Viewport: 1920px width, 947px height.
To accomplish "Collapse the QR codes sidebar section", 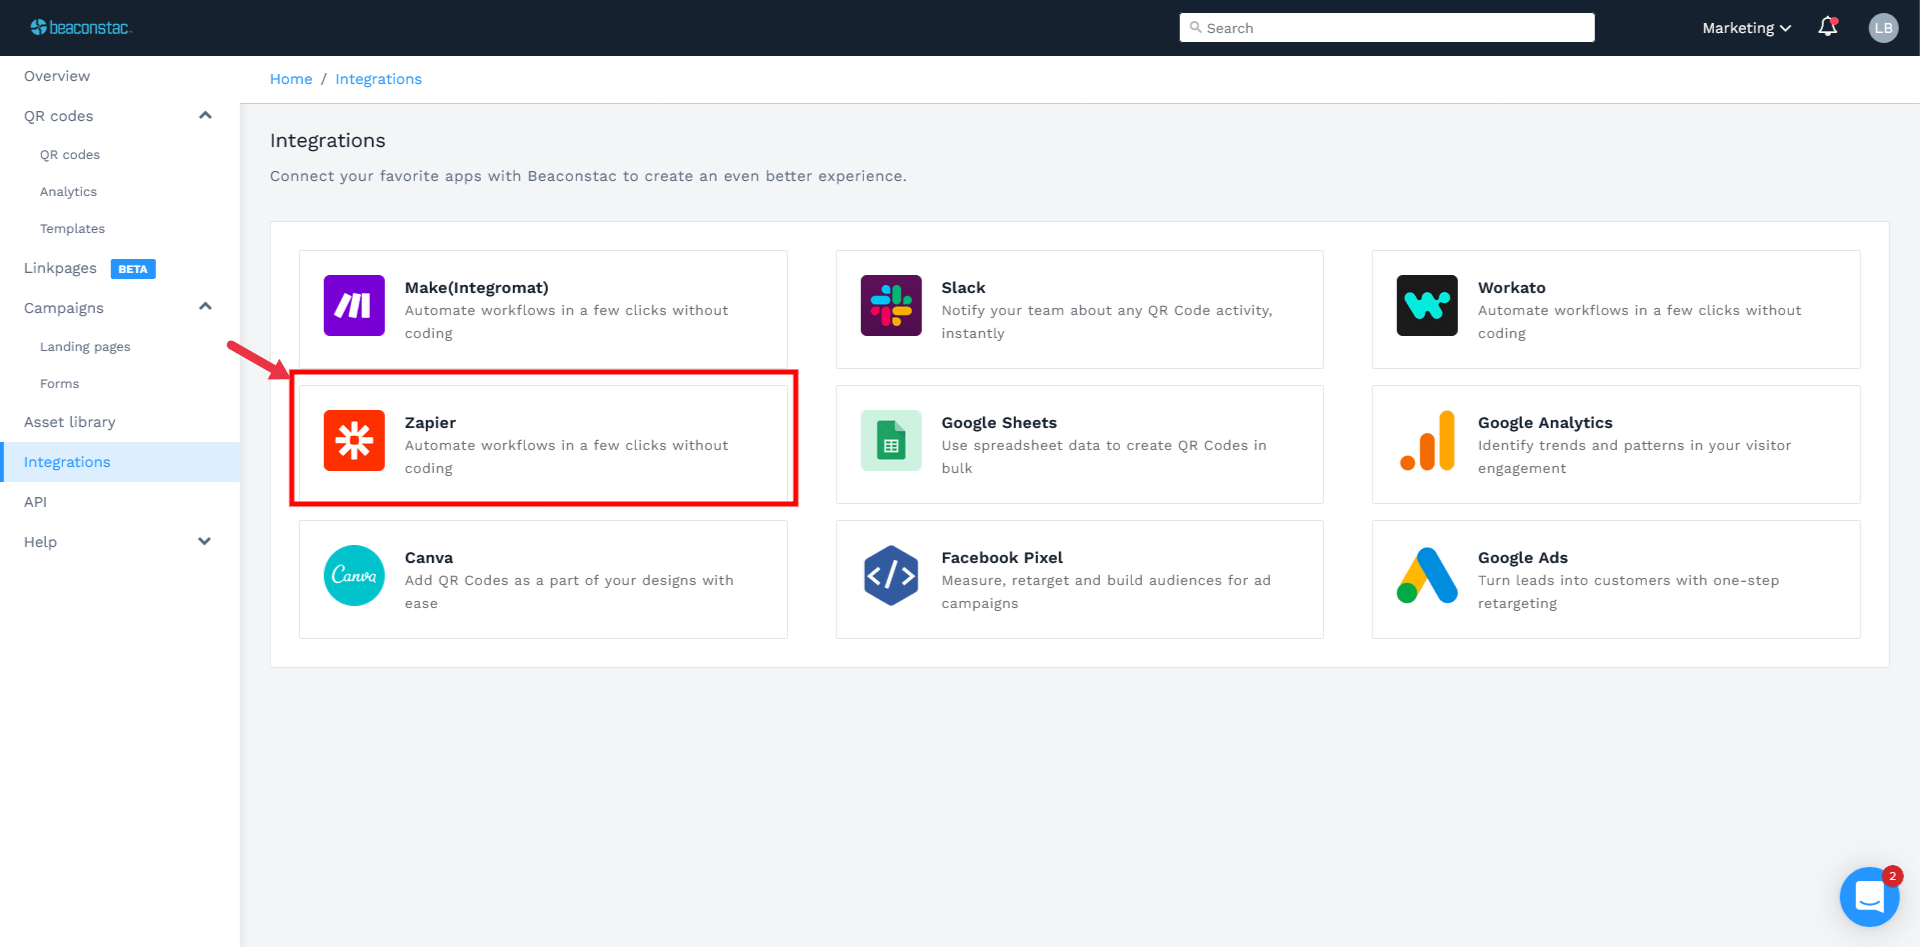I will coord(205,116).
